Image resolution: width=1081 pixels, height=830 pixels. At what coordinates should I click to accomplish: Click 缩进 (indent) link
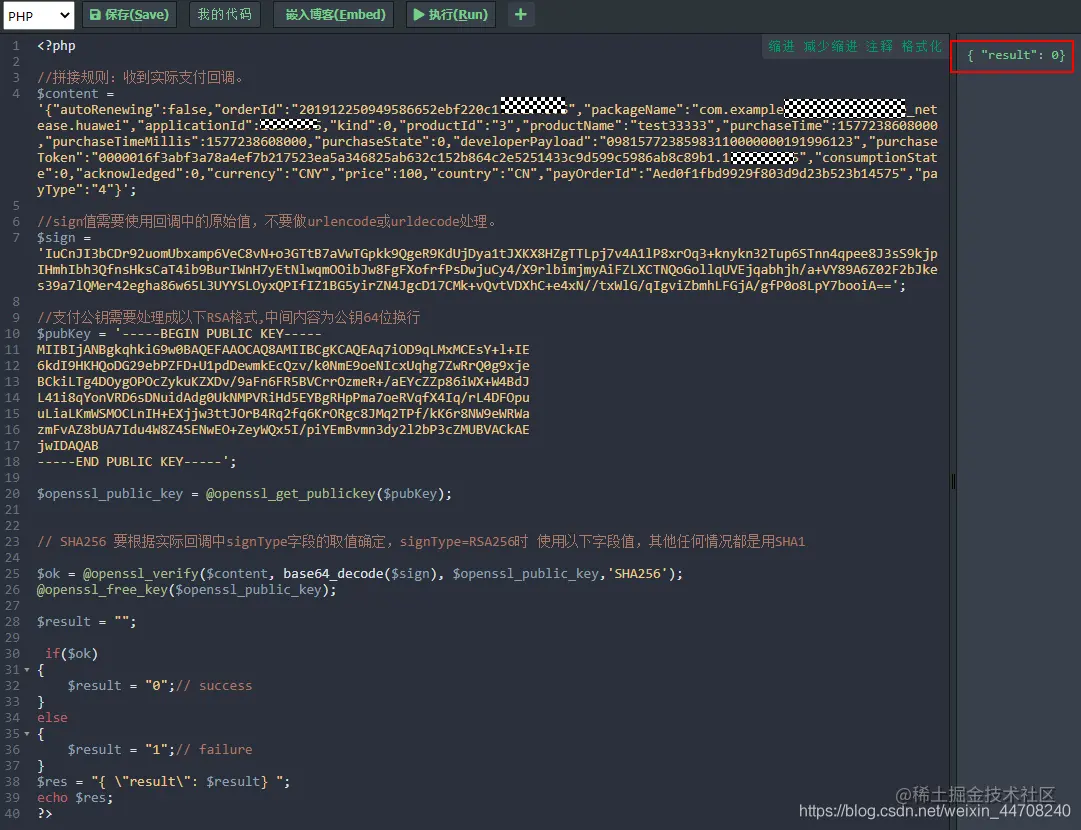pos(781,46)
